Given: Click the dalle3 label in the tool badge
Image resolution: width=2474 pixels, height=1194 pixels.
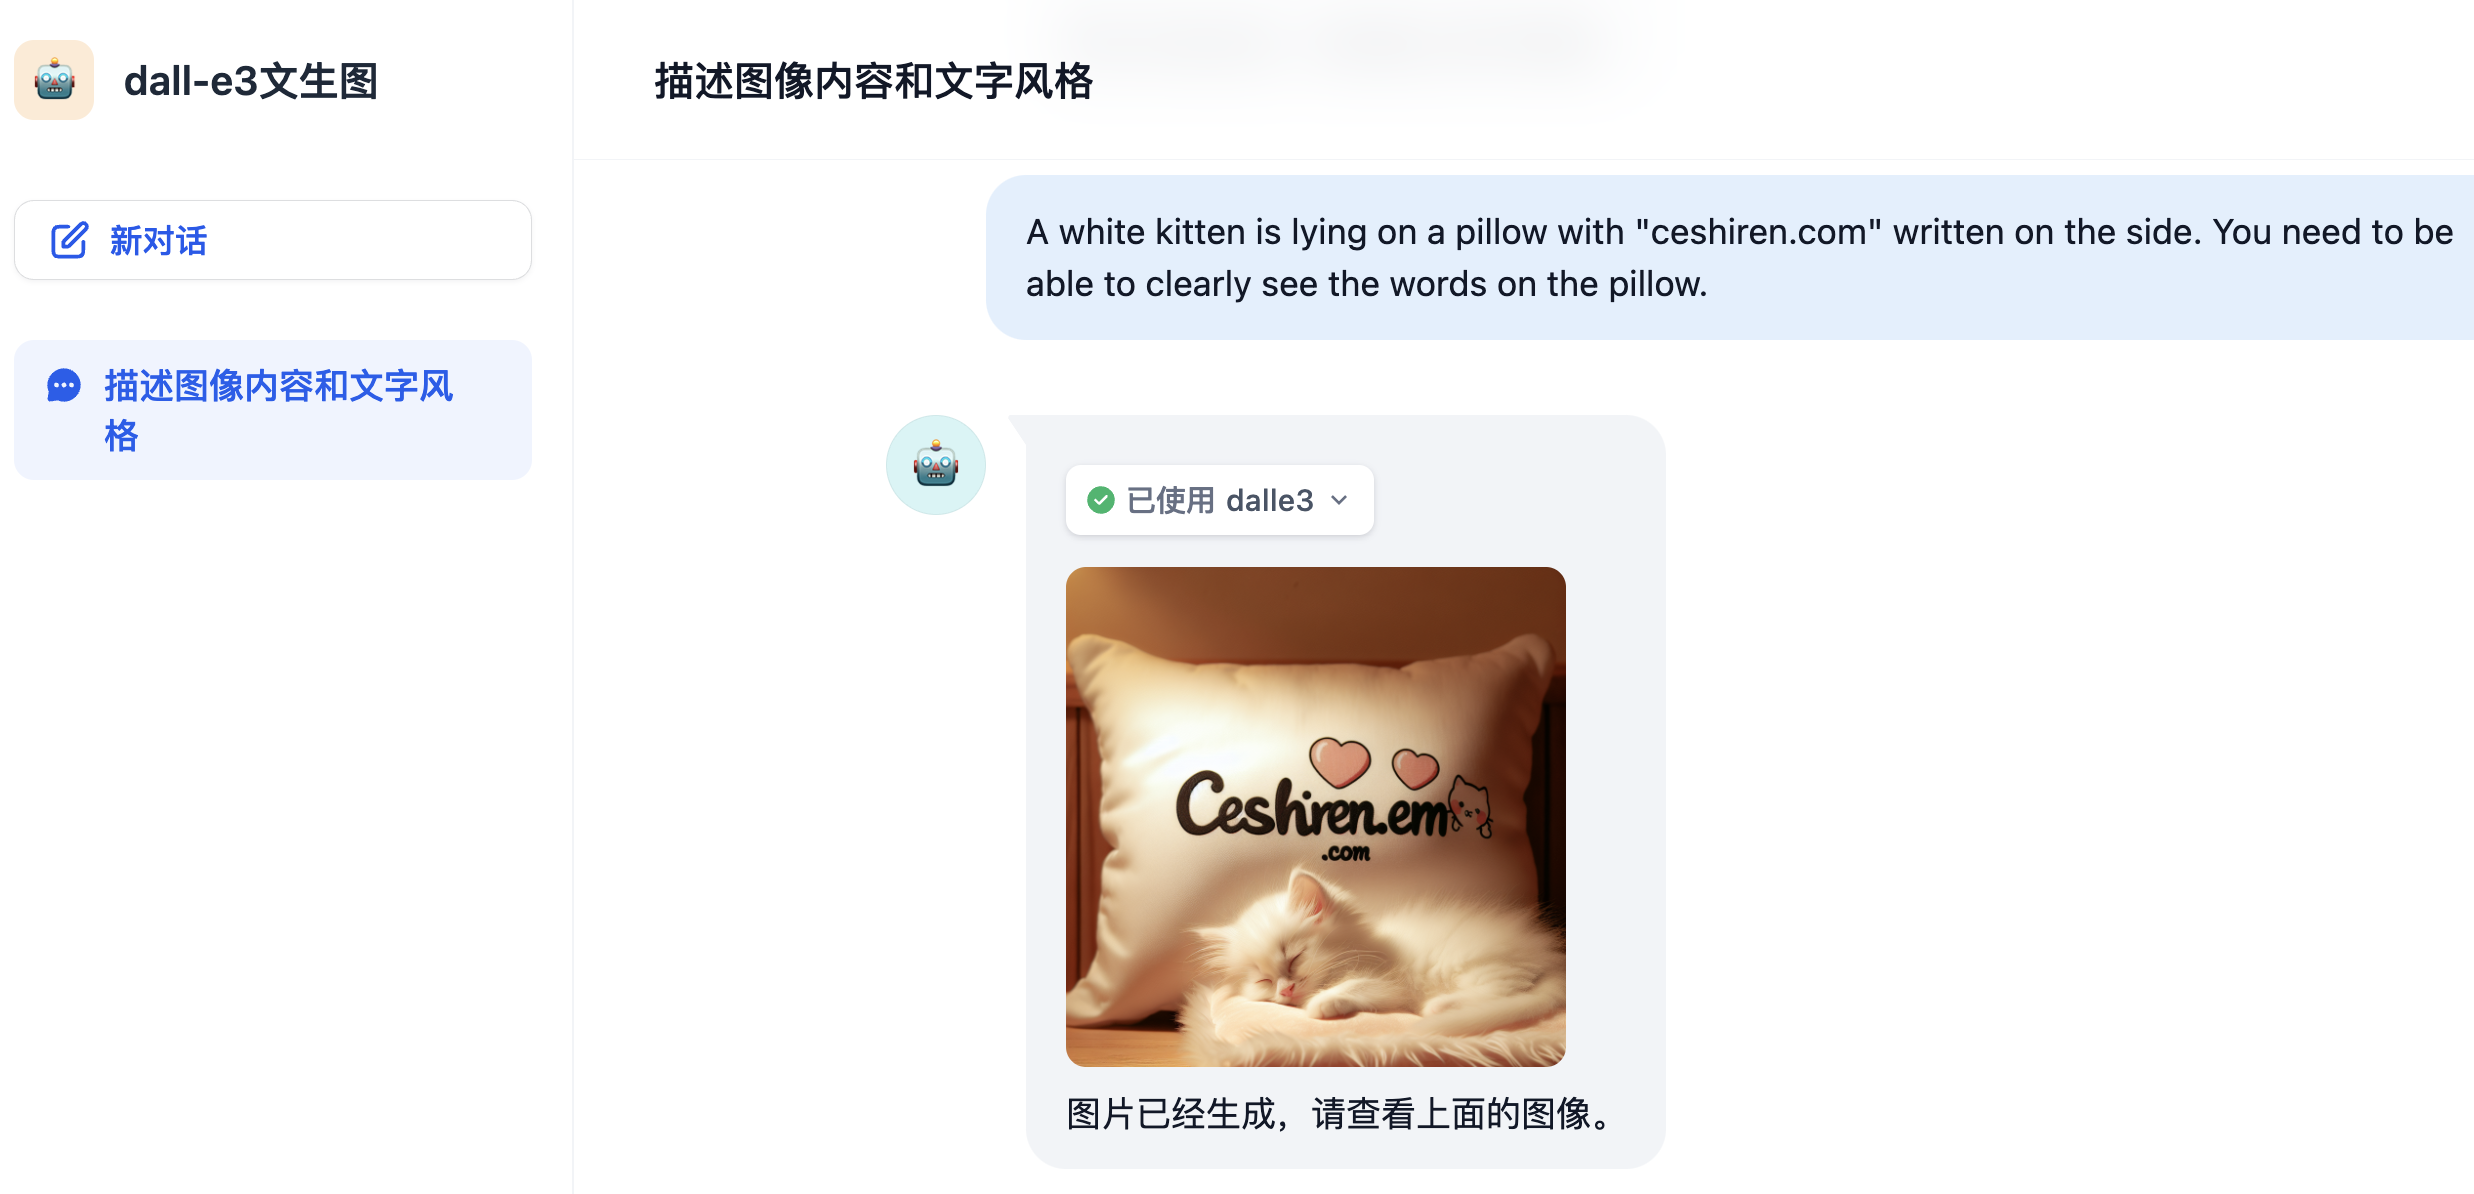Looking at the screenshot, I should tap(1270, 500).
